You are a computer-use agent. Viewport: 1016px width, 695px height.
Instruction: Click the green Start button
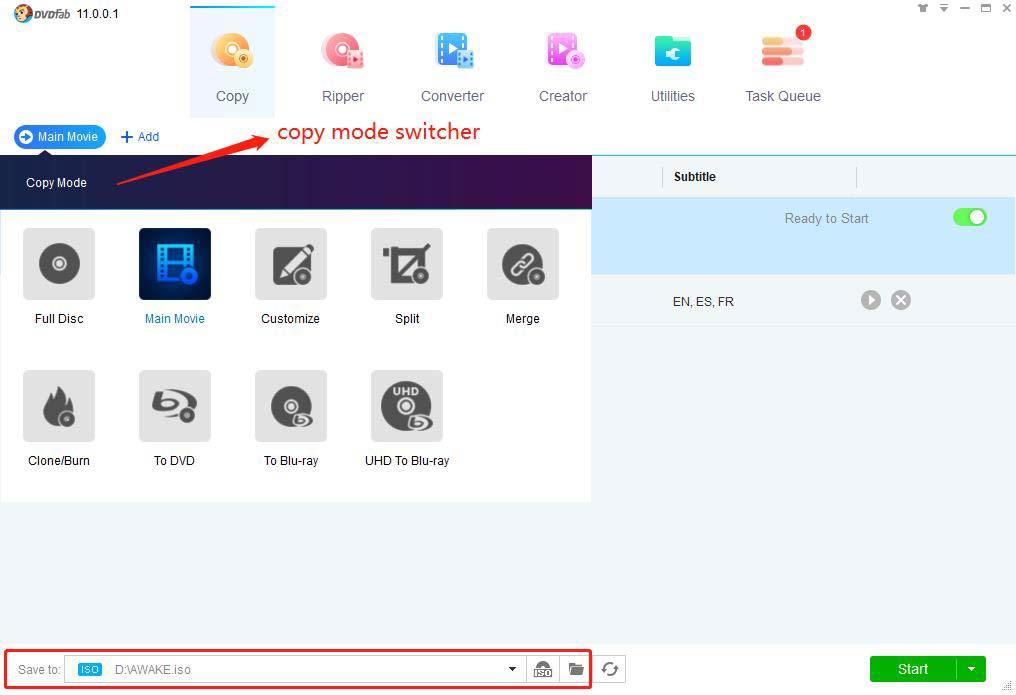pyautogui.click(x=912, y=669)
